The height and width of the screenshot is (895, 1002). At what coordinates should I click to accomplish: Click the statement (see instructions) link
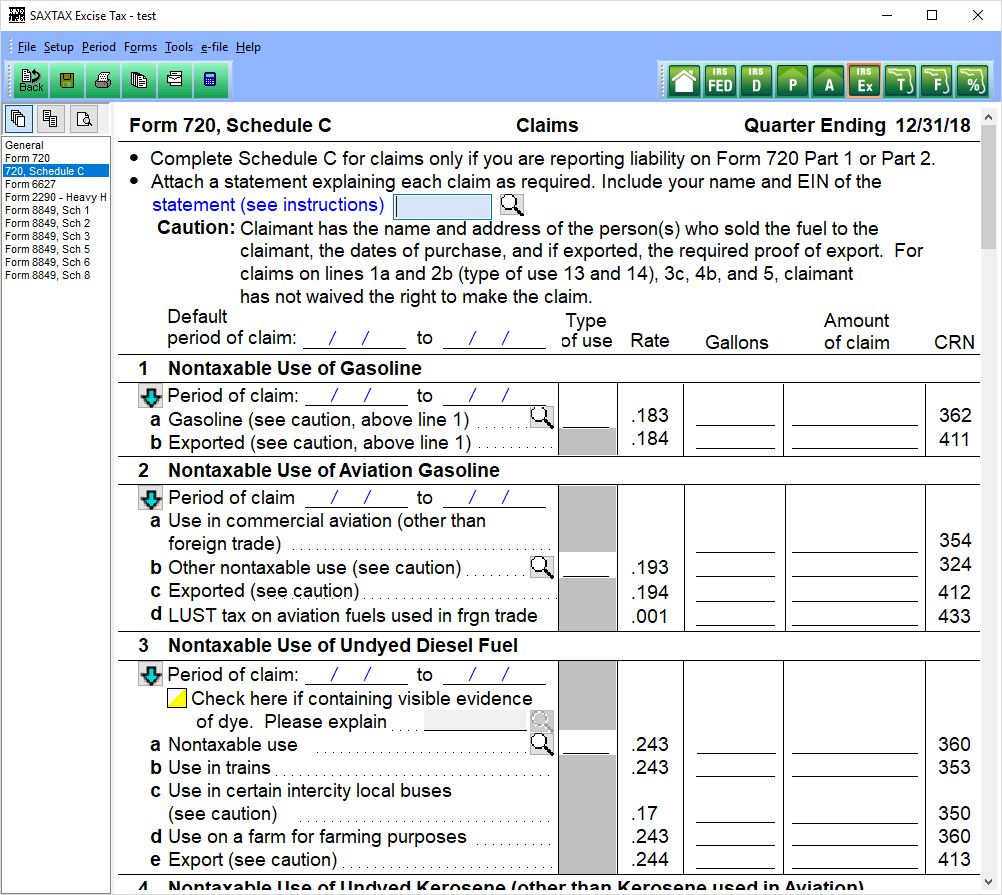click(x=268, y=205)
